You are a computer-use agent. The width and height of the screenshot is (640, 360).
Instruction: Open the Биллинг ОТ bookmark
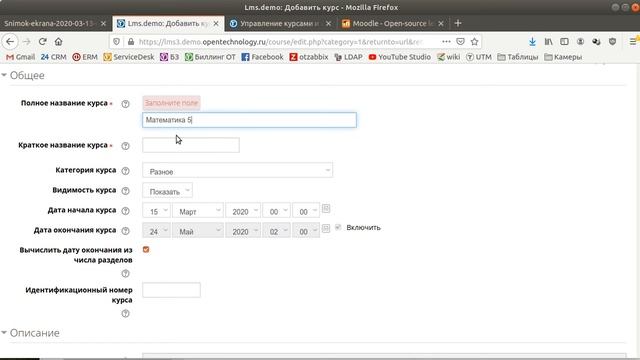click(210, 57)
